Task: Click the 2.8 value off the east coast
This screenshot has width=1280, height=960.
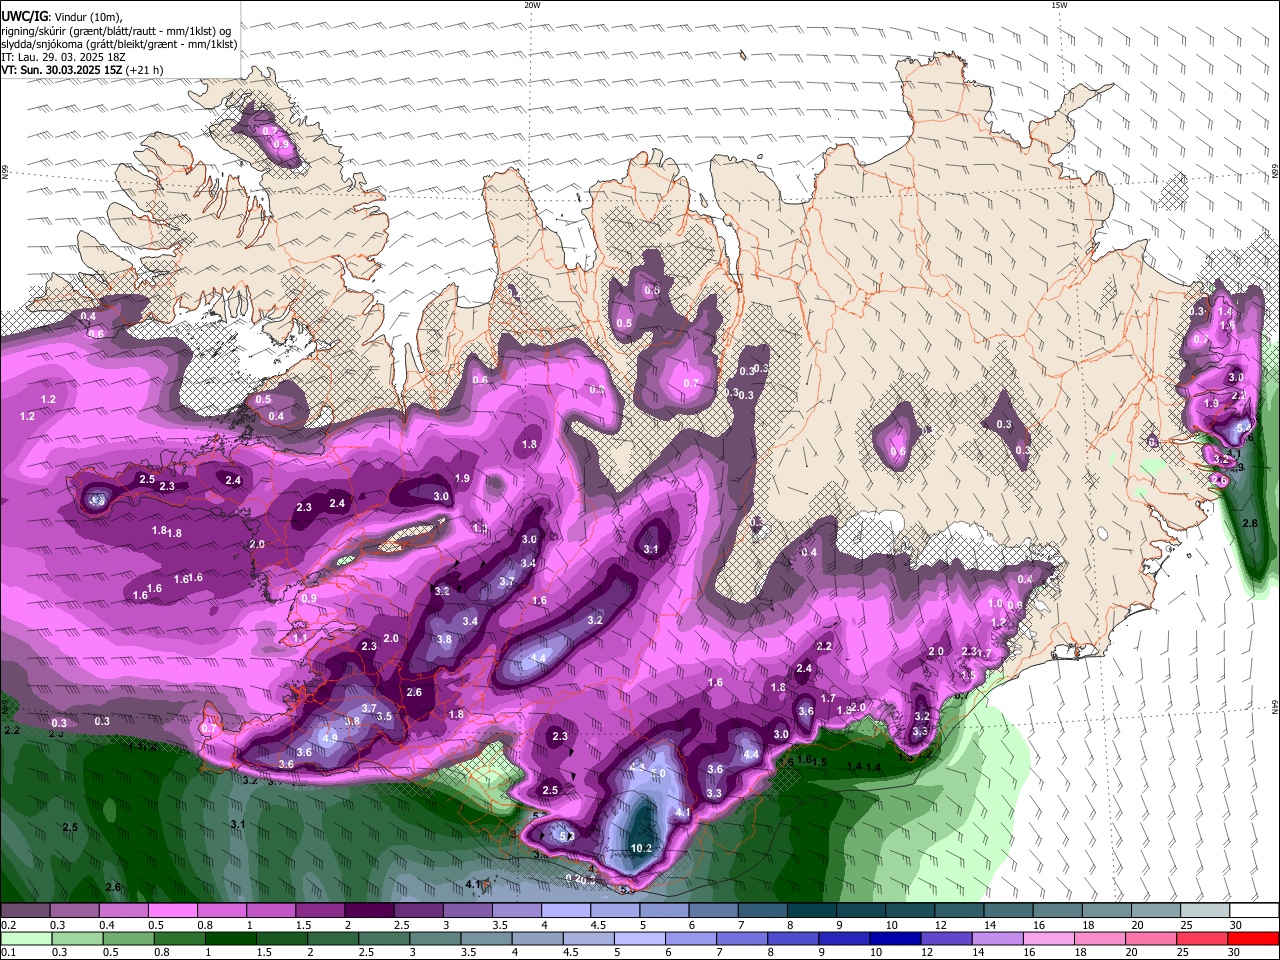Action: pos(1249,523)
